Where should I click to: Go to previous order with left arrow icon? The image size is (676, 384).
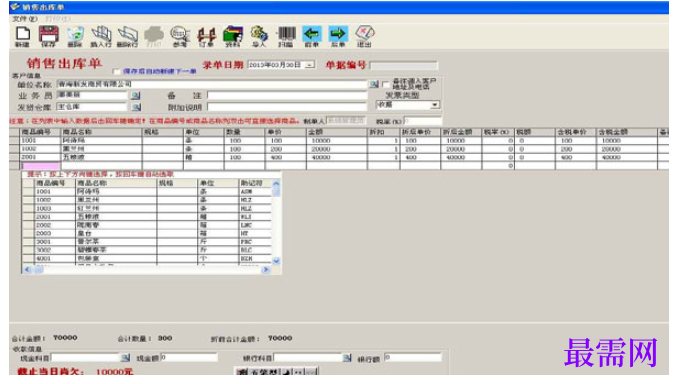pyautogui.click(x=312, y=36)
